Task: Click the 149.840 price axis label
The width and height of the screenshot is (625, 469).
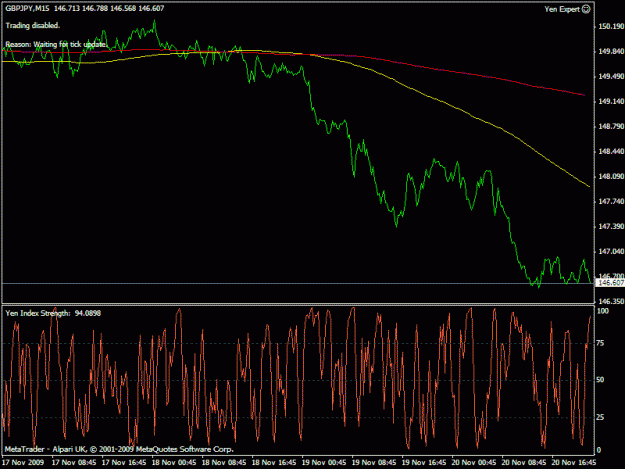Action: [x=611, y=51]
